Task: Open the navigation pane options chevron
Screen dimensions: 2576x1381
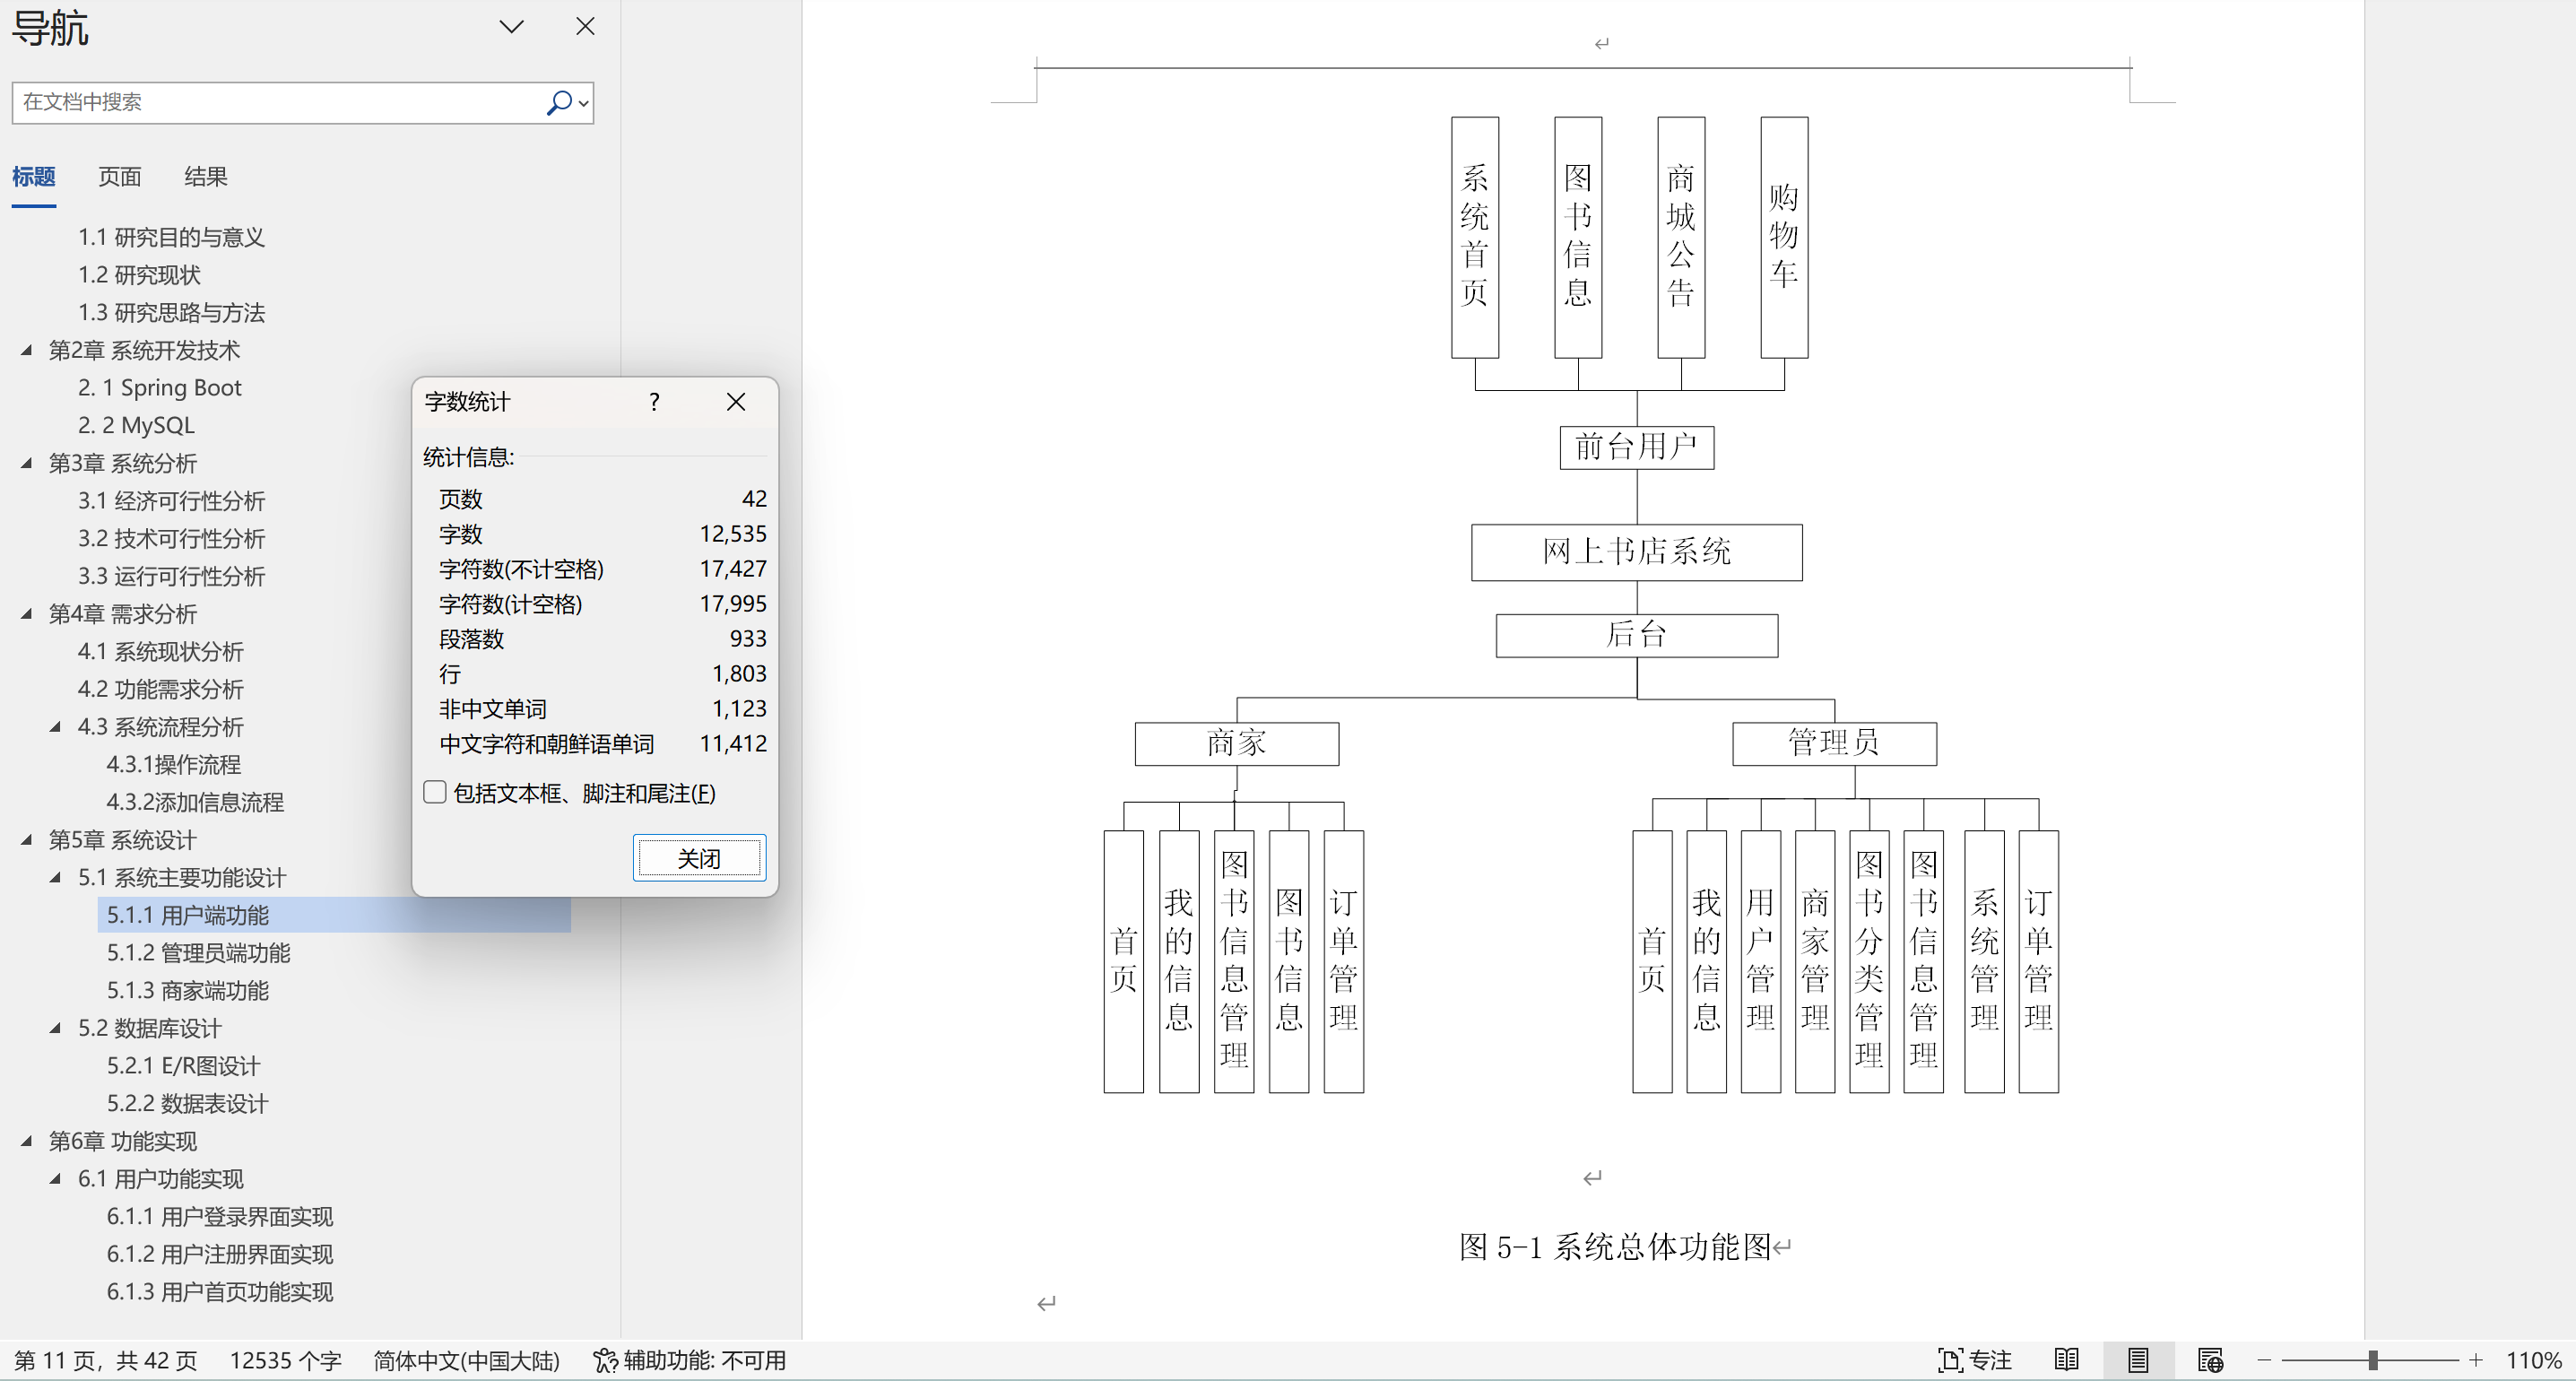Action: [x=511, y=27]
